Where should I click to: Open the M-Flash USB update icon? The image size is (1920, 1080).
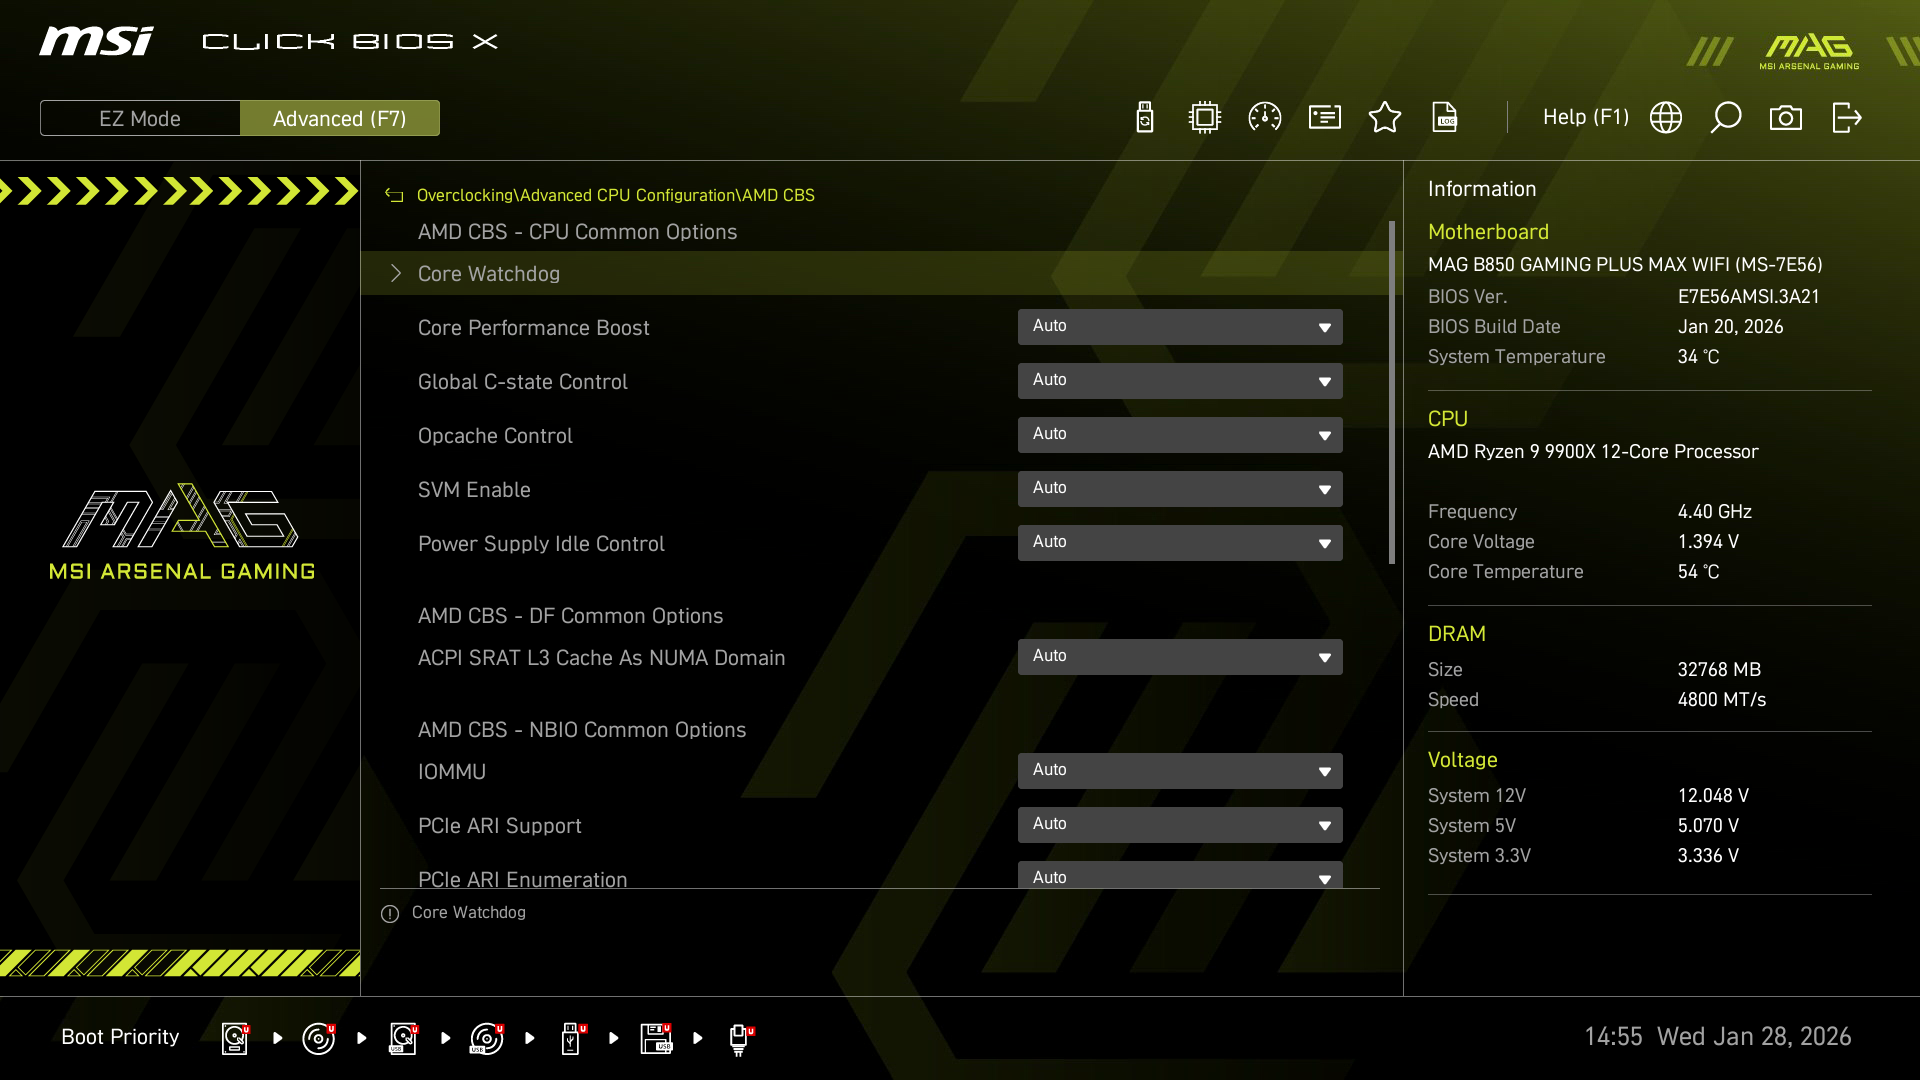pyautogui.click(x=1145, y=117)
